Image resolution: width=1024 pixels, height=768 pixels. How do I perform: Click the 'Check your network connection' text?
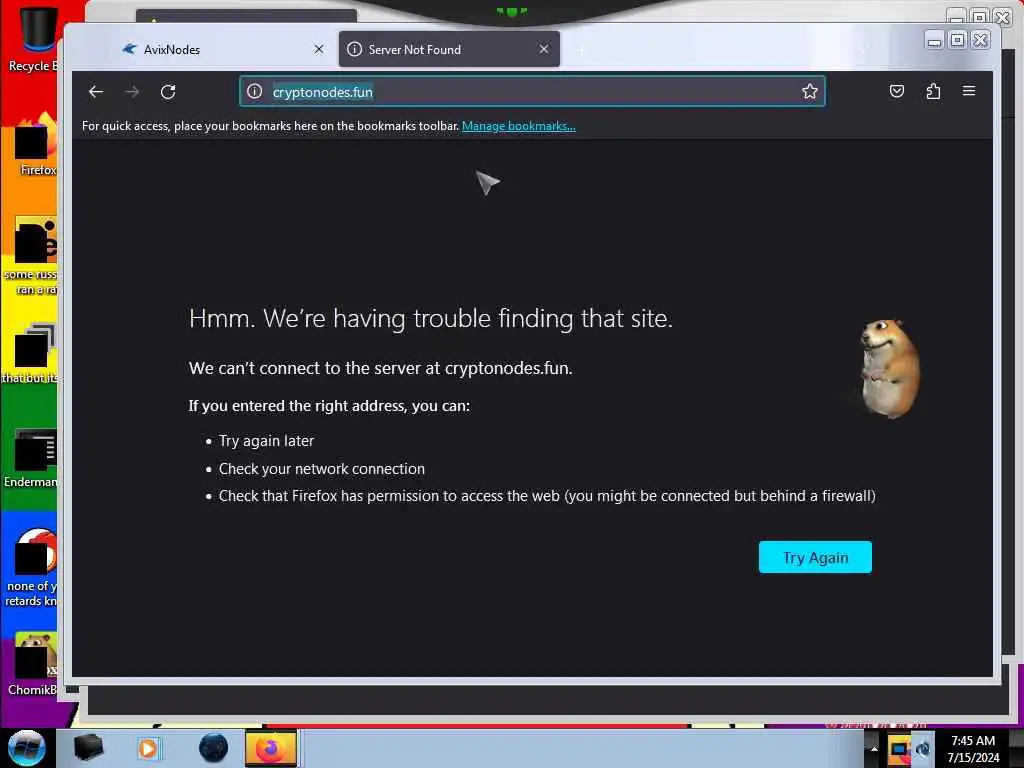pyautogui.click(x=322, y=469)
